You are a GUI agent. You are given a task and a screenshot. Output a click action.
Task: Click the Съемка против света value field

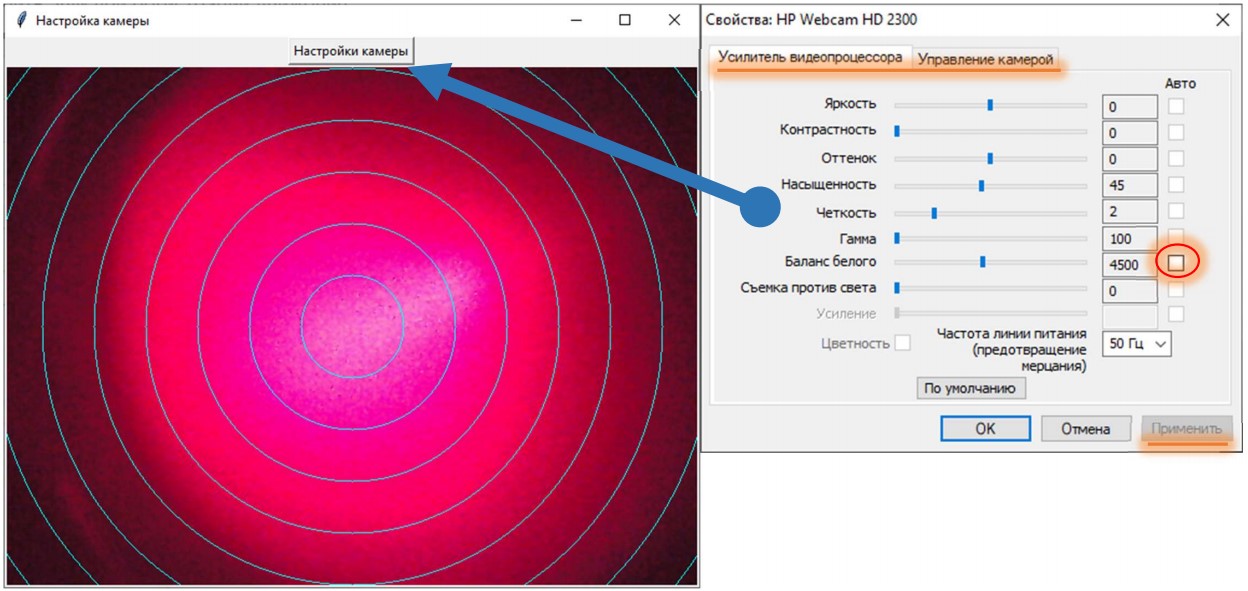(x=1130, y=291)
